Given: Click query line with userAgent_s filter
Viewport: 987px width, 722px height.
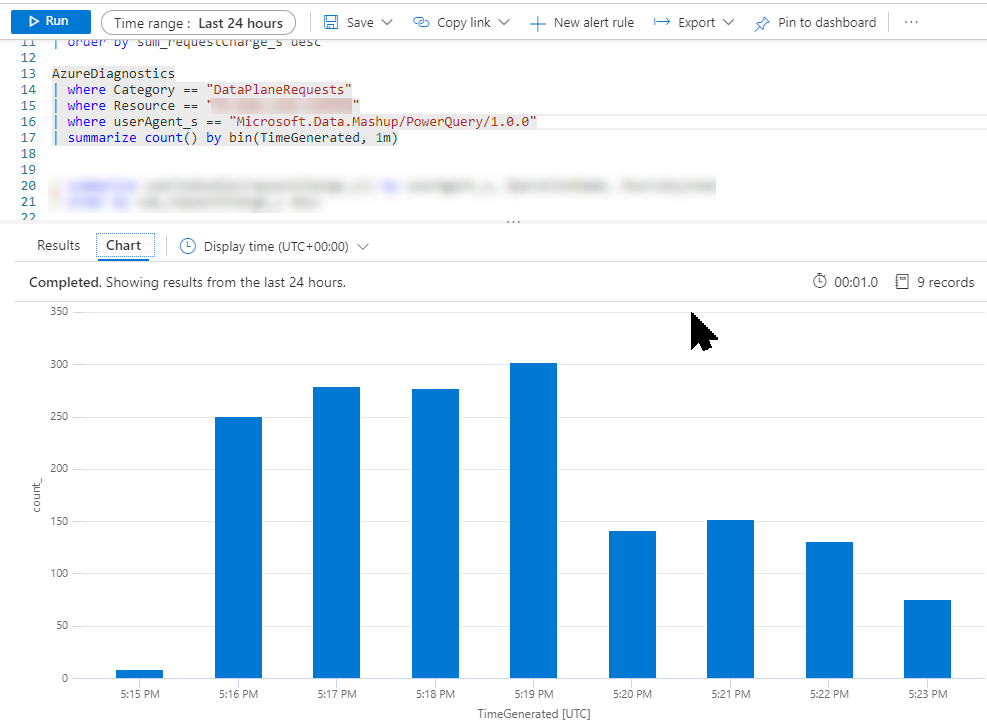Looking at the screenshot, I should point(300,122).
